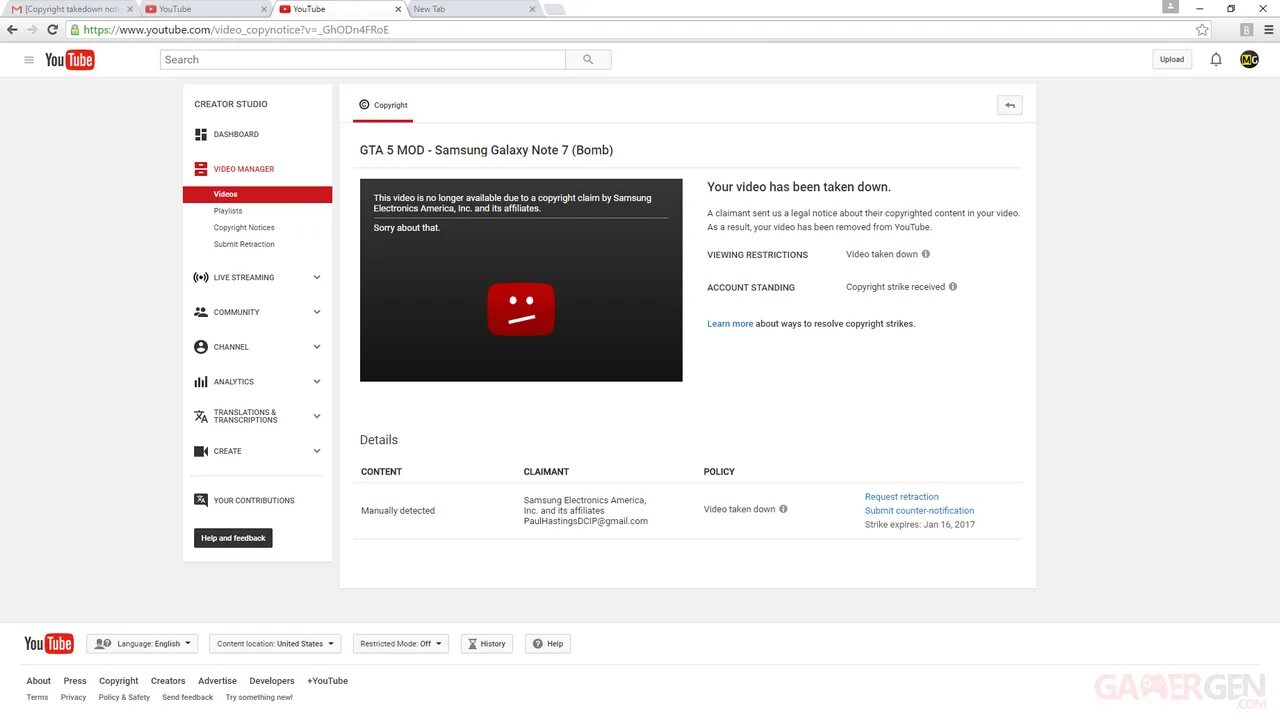Click the Community people icon
The width and height of the screenshot is (1280, 723).
coord(201,312)
